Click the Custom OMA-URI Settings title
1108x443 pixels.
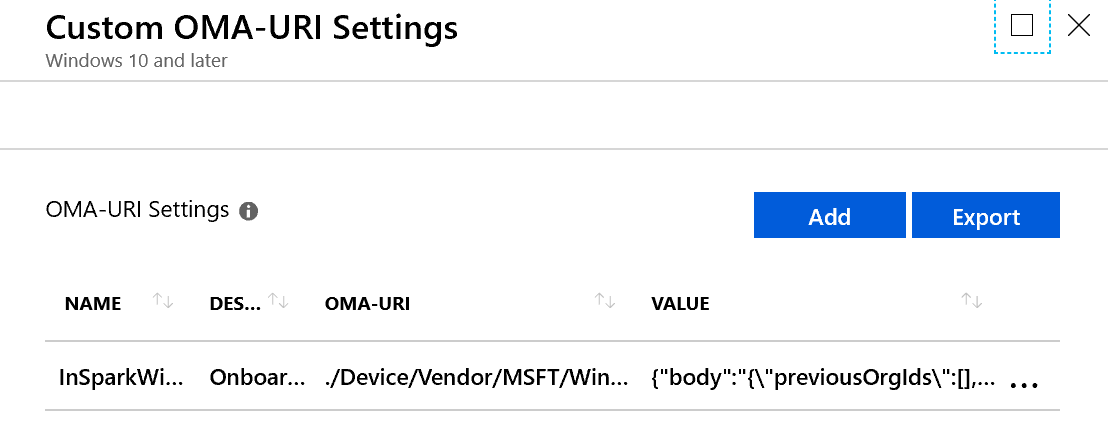click(x=252, y=27)
